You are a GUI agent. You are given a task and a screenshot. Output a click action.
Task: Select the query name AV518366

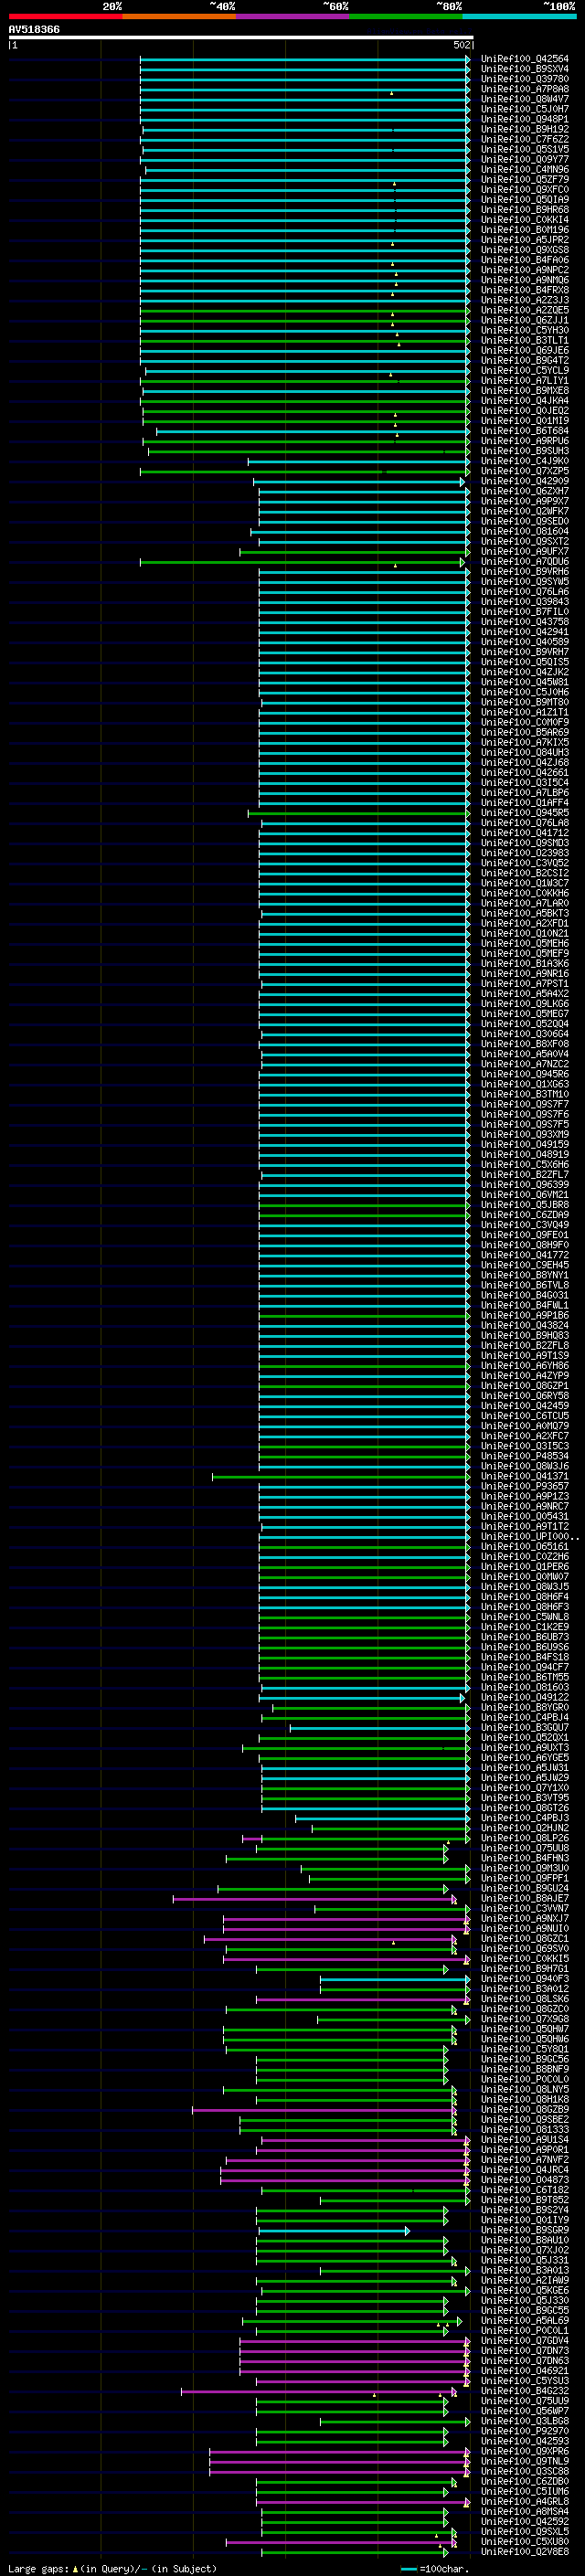tap(34, 30)
